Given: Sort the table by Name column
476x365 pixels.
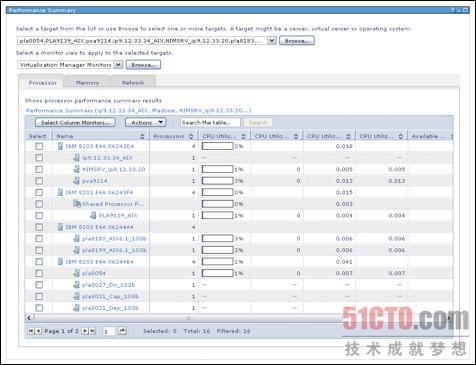Looking at the screenshot, I should (x=142, y=136).
